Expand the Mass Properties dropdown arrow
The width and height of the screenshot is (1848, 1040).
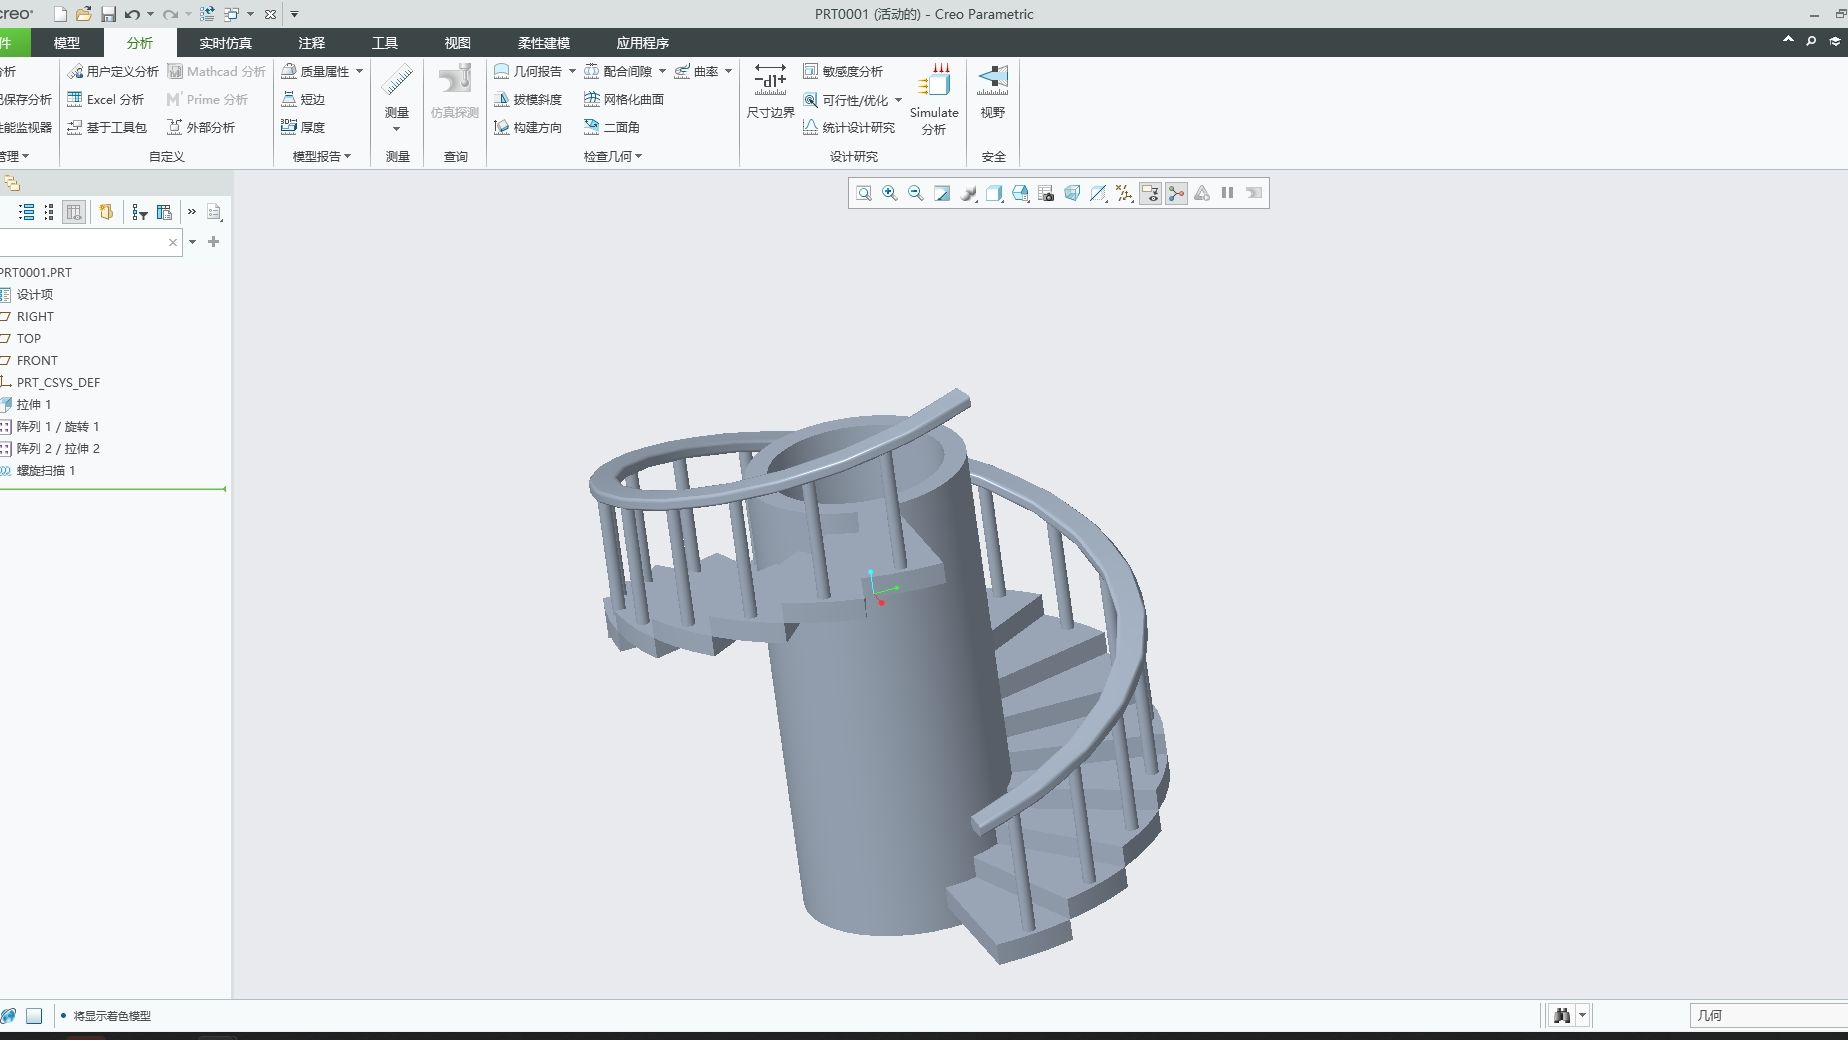pos(359,71)
